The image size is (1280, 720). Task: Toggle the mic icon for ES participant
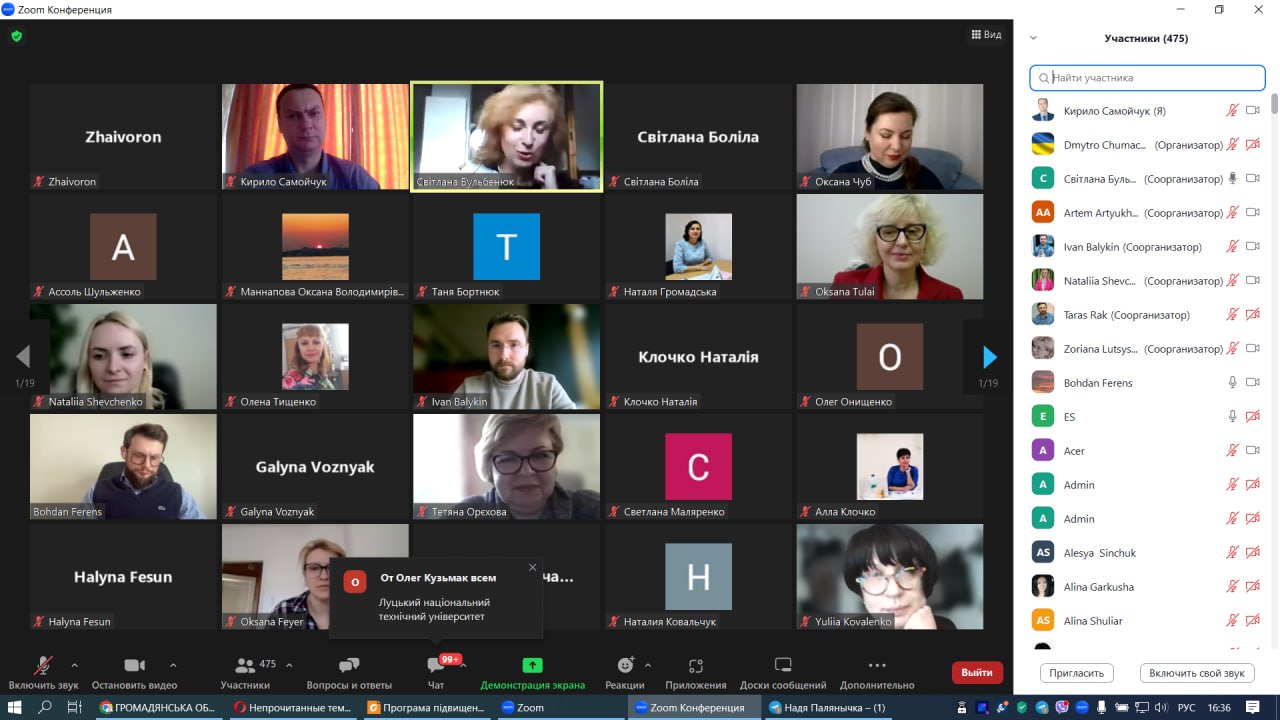pyautogui.click(x=1232, y=417)
